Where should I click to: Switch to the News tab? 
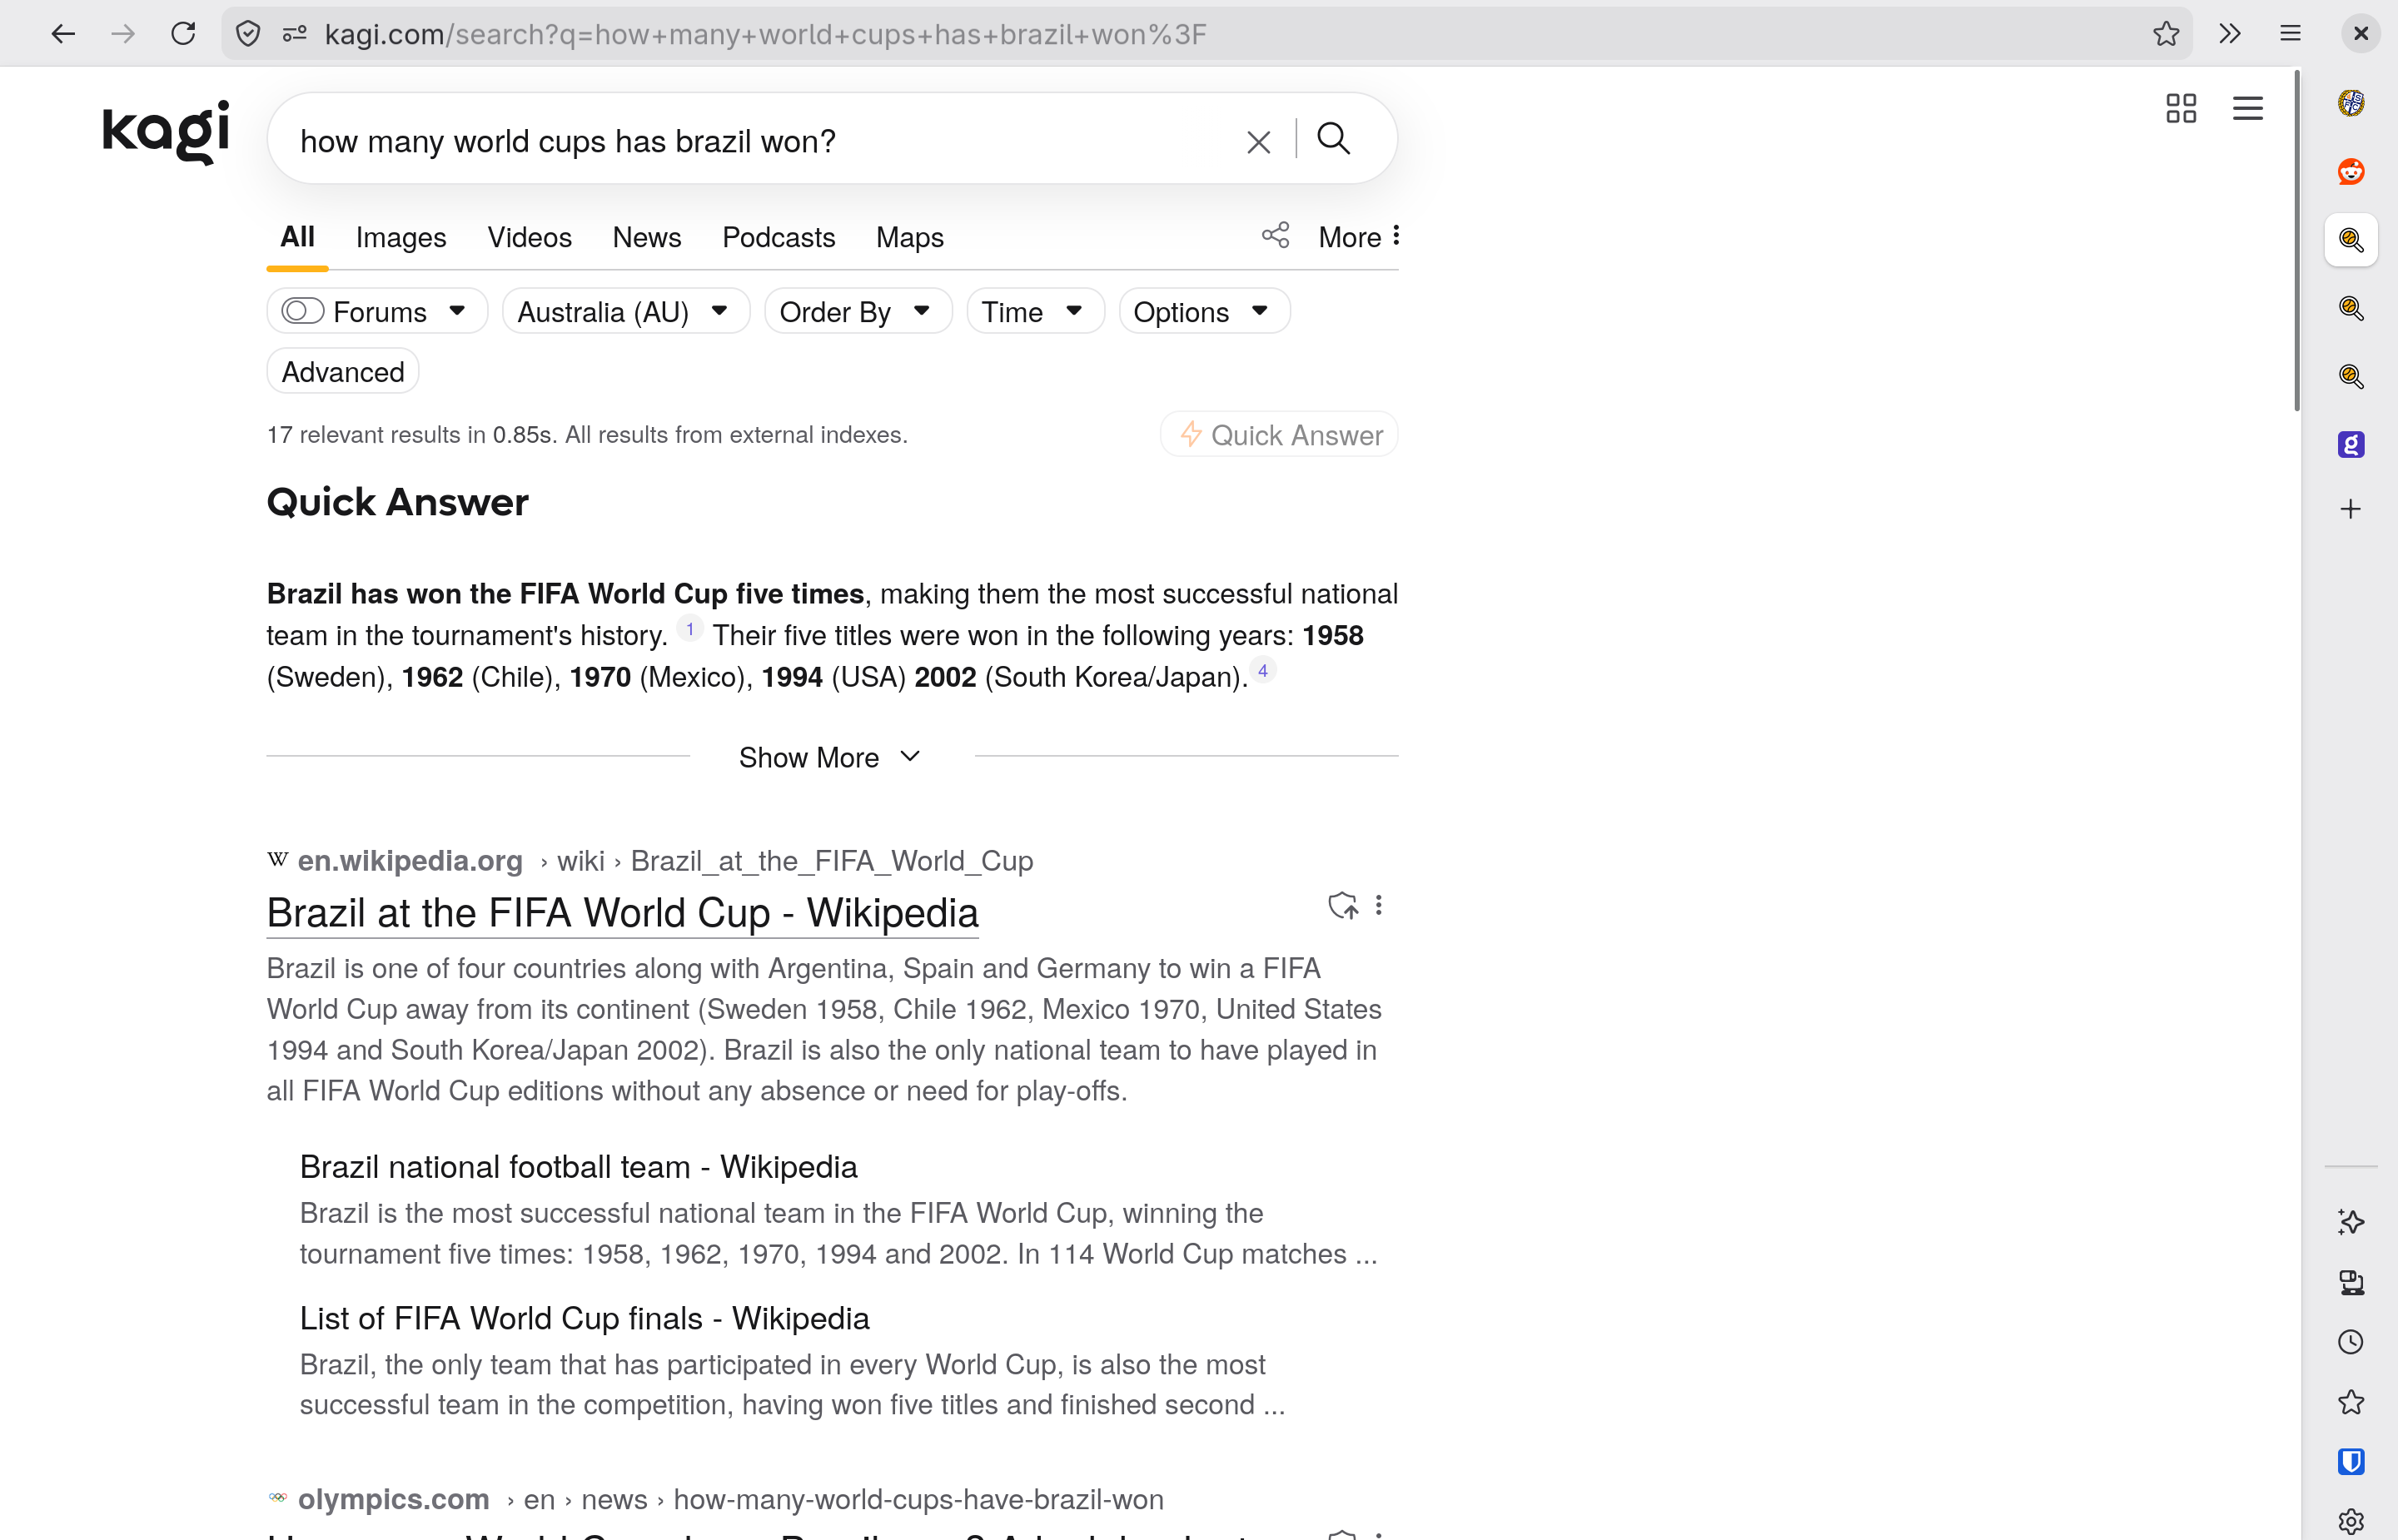(x=647, y=237)
